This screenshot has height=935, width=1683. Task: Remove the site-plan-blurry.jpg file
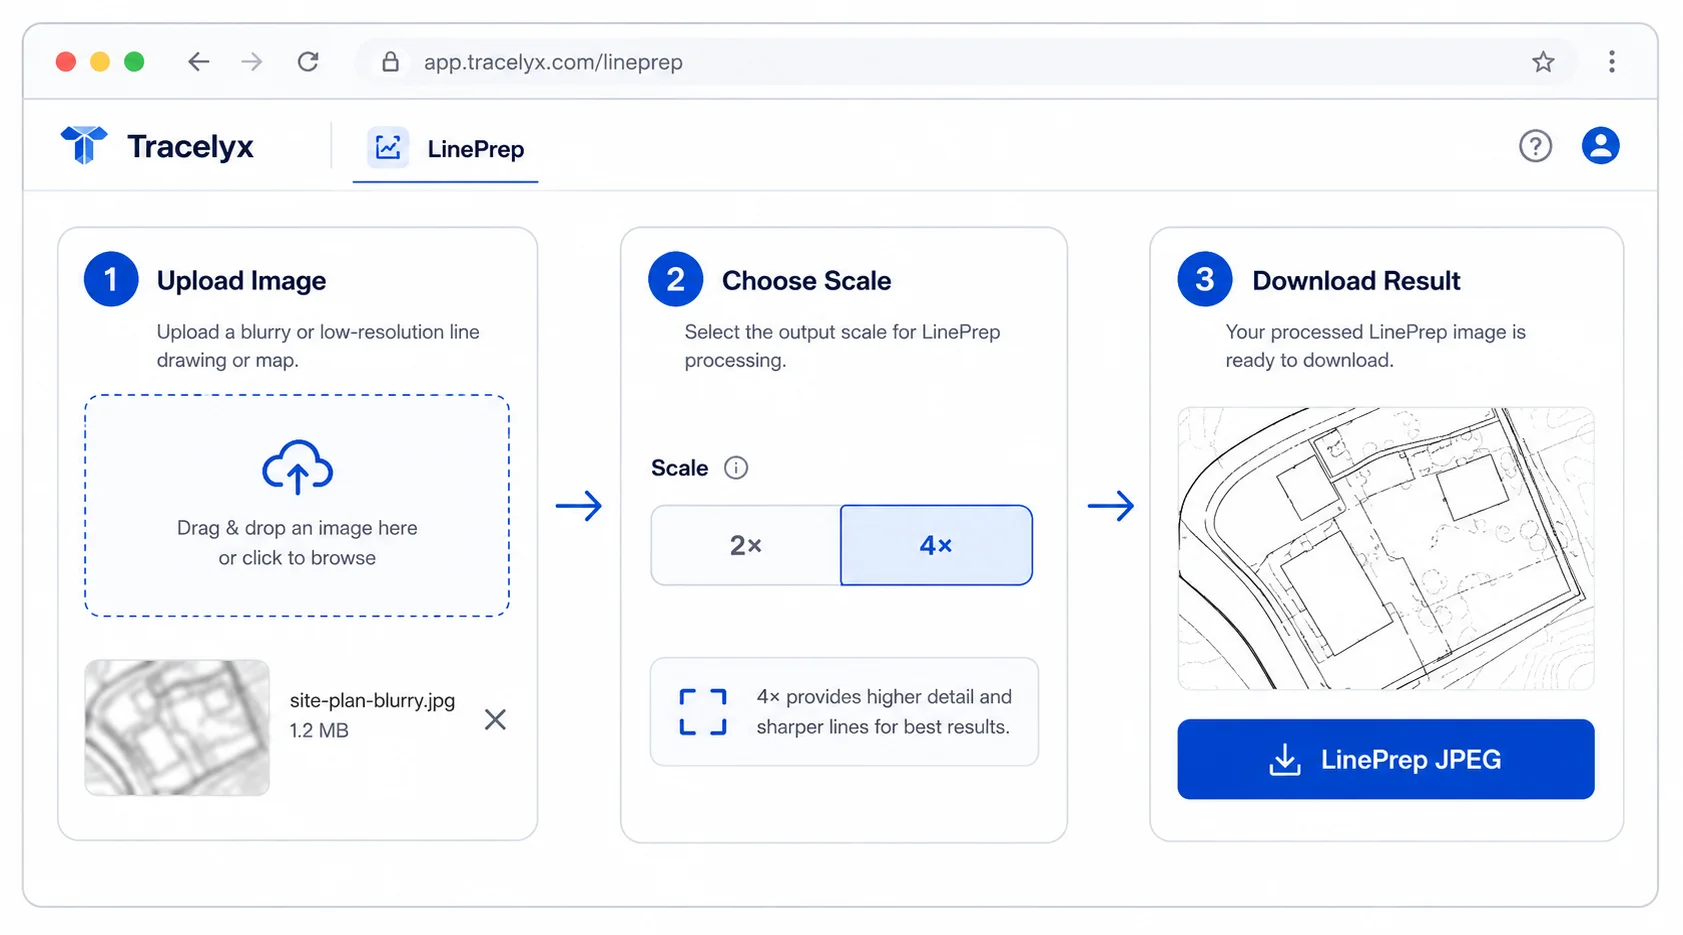point(495,719)
